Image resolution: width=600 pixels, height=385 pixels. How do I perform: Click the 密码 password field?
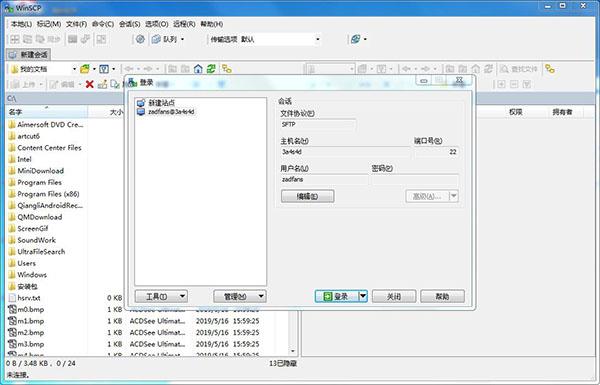pyautogui.click(x=415, y=179)
